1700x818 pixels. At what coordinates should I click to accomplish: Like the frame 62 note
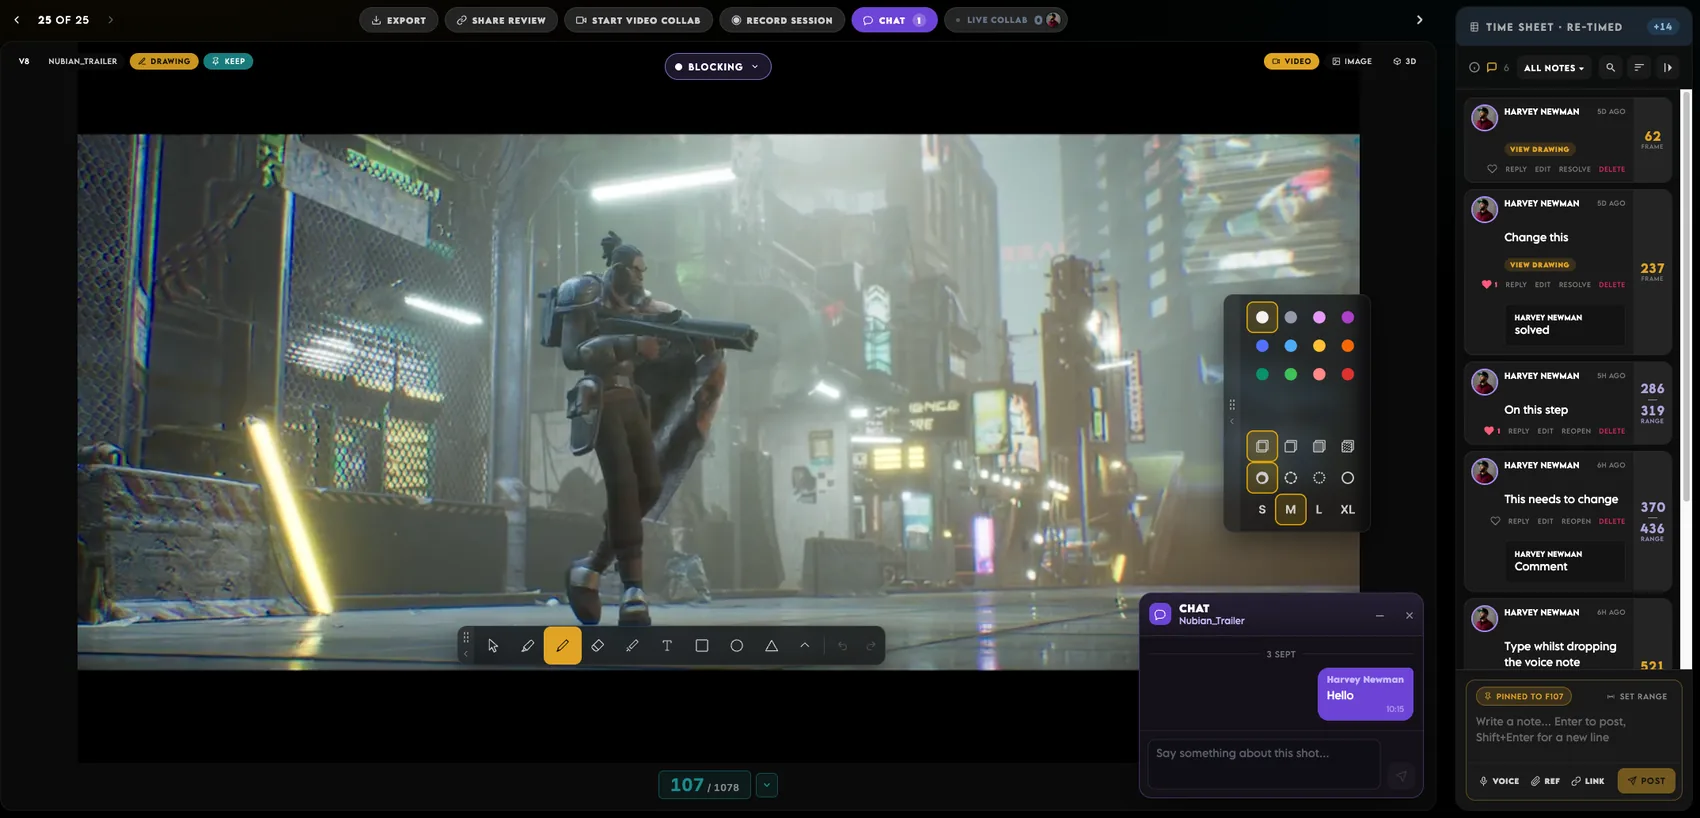click(x=1492, y=169)
